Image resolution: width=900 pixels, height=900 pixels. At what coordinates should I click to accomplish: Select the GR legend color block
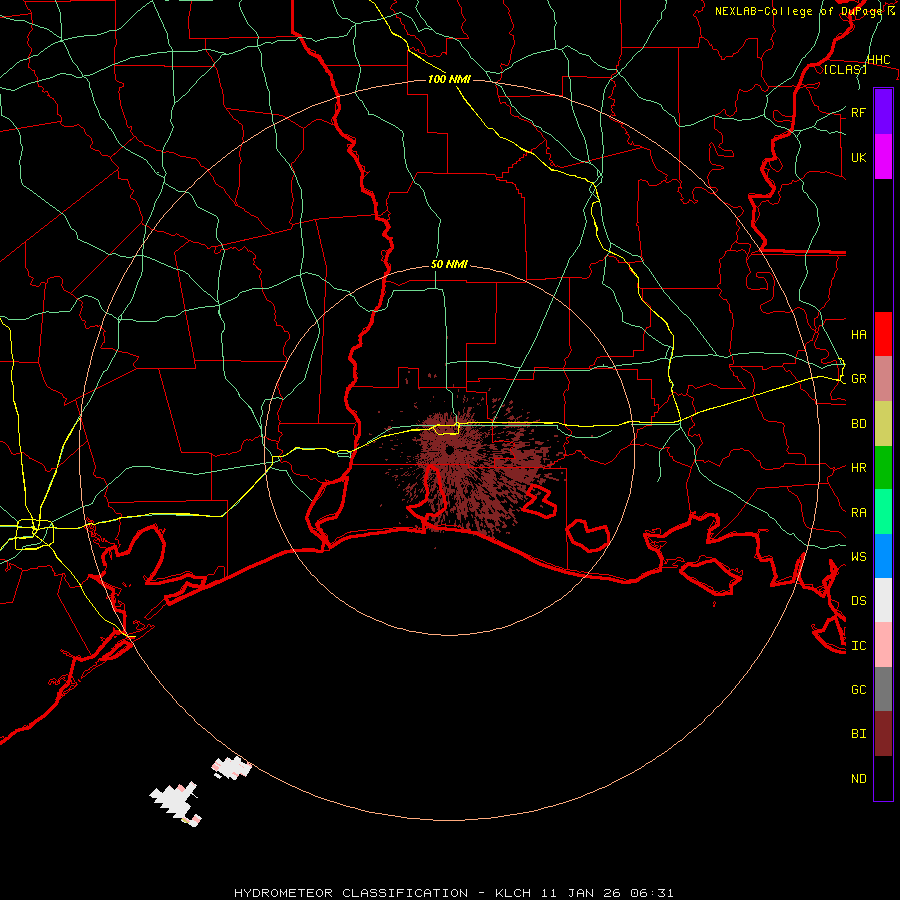point(883,379)
